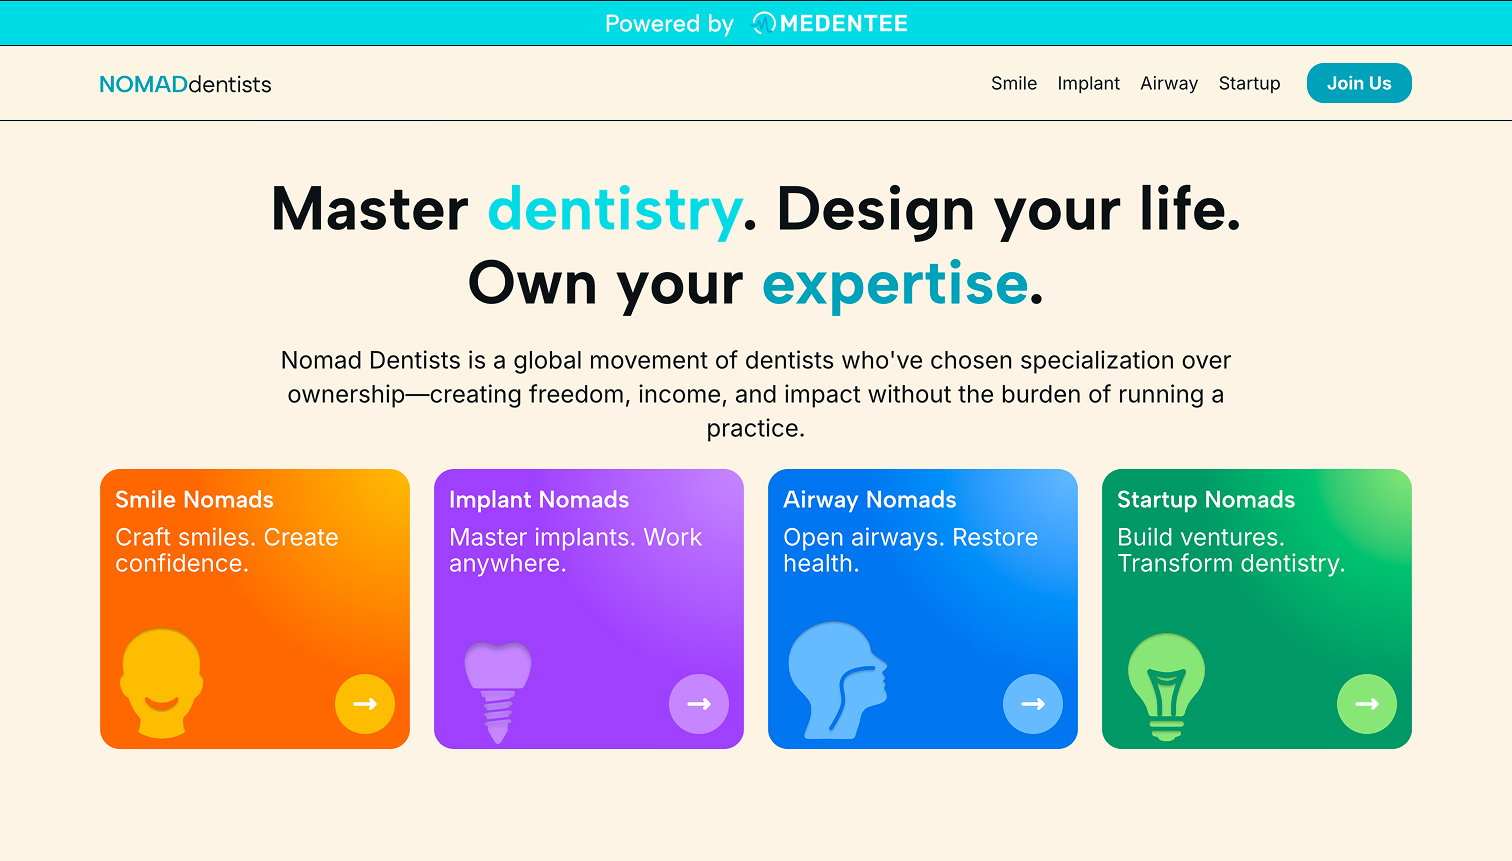Click the smiling head icon on Smile Nomads card

161,683
